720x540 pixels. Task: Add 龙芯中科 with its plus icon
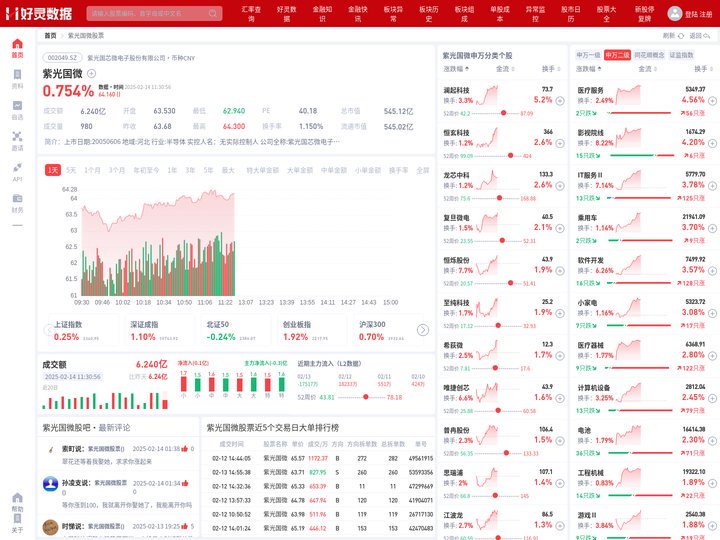(560, 186)
